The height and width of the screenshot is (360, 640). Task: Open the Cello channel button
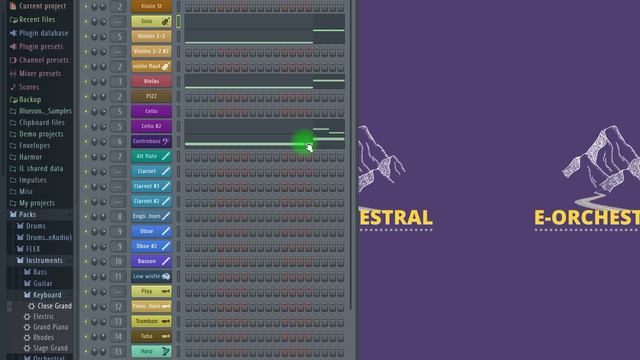point(151,111)
